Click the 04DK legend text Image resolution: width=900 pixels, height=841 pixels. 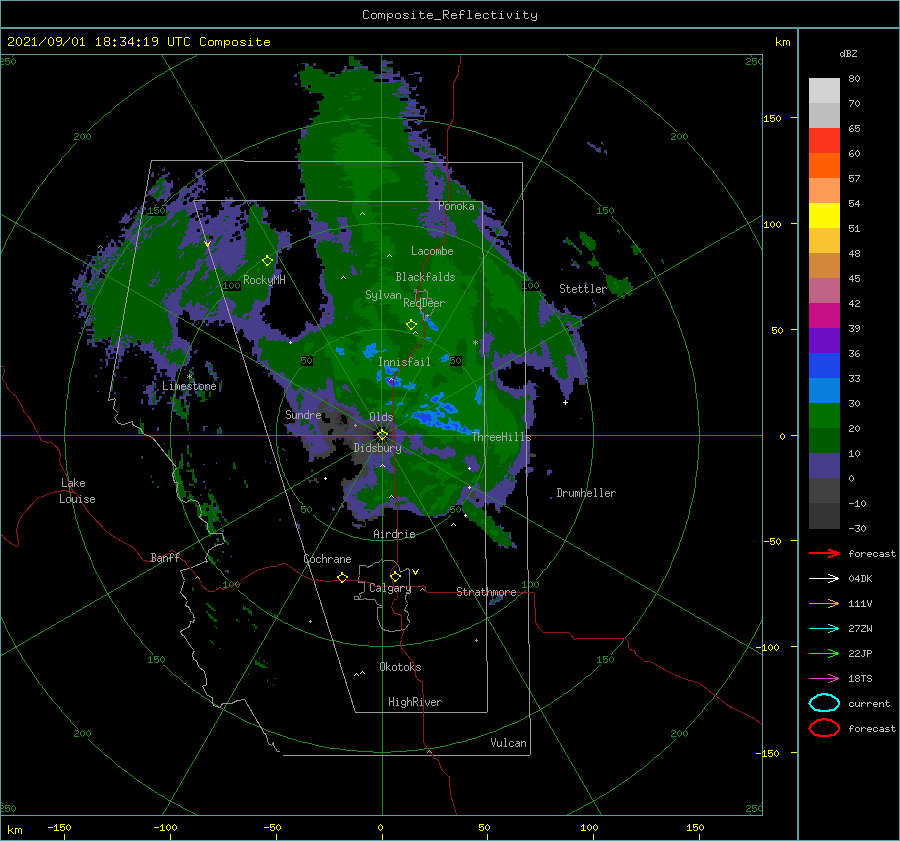click(x=860, y=579)
